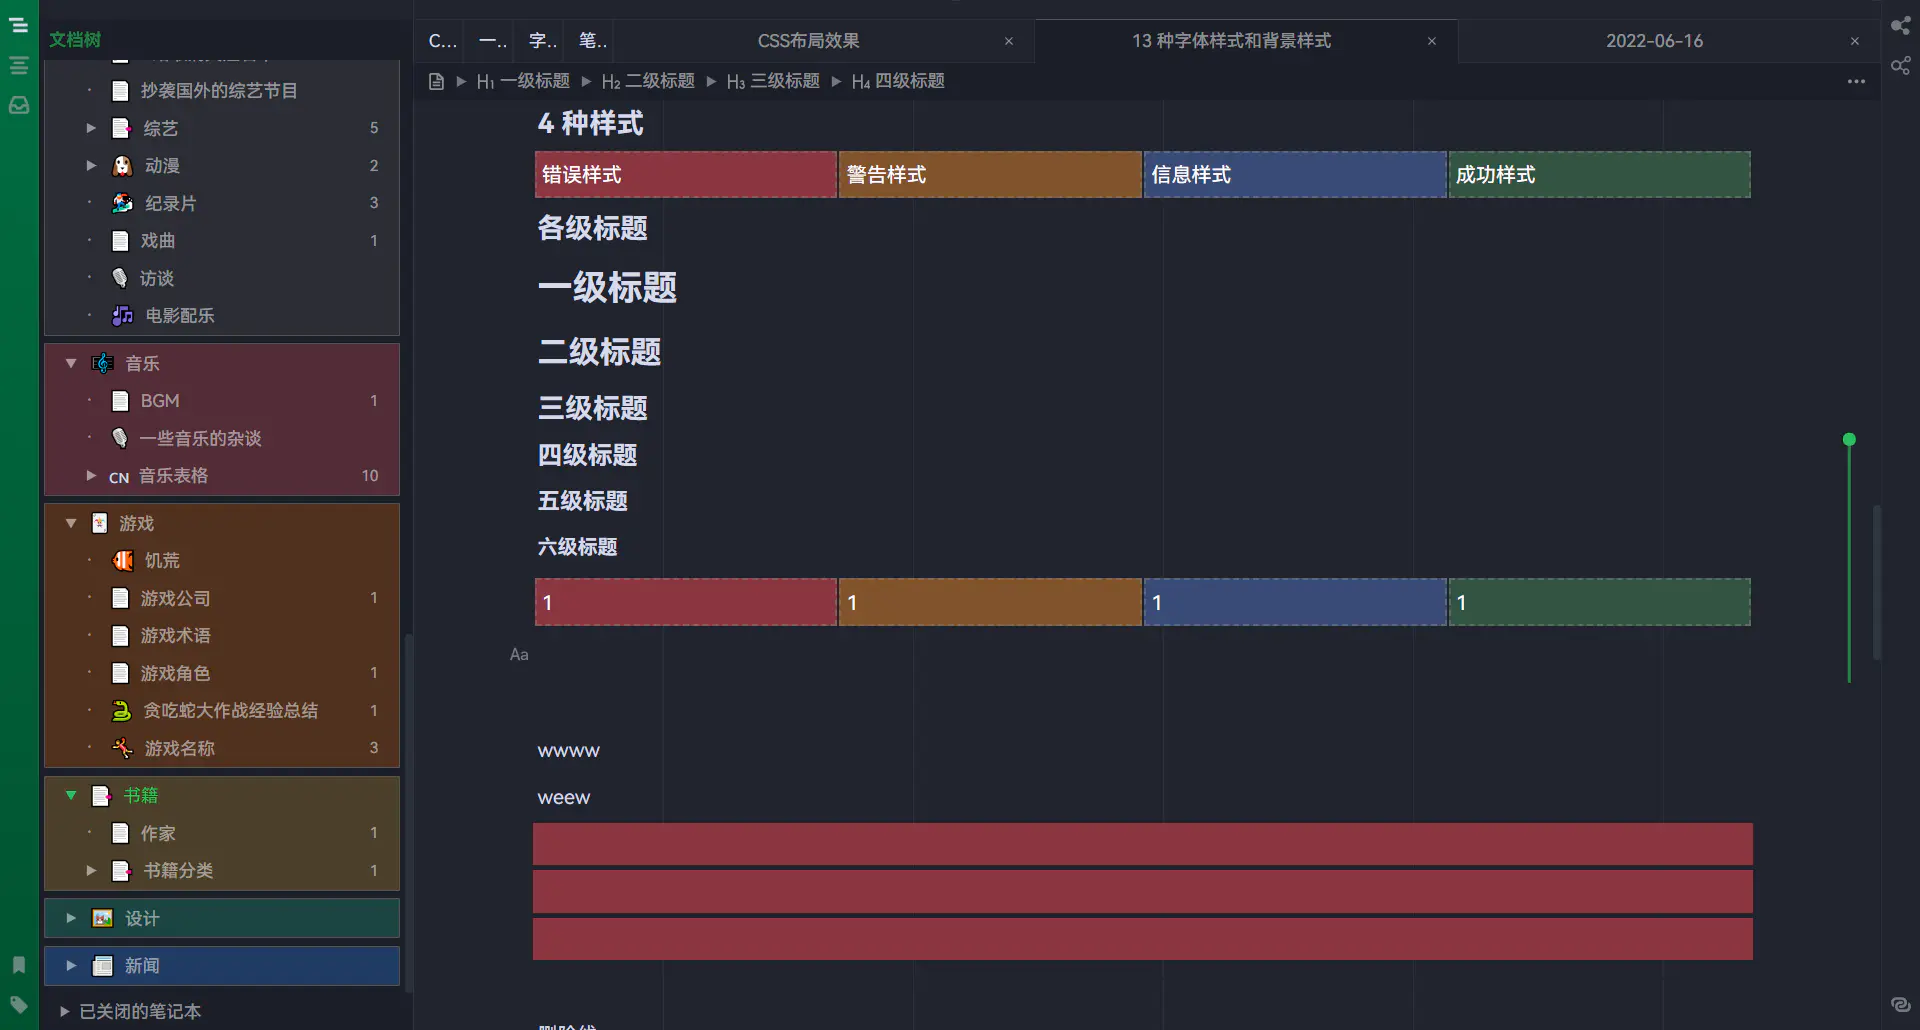Click the green scroll progress handle
1920x1030 pixels.
point(1849,440)
